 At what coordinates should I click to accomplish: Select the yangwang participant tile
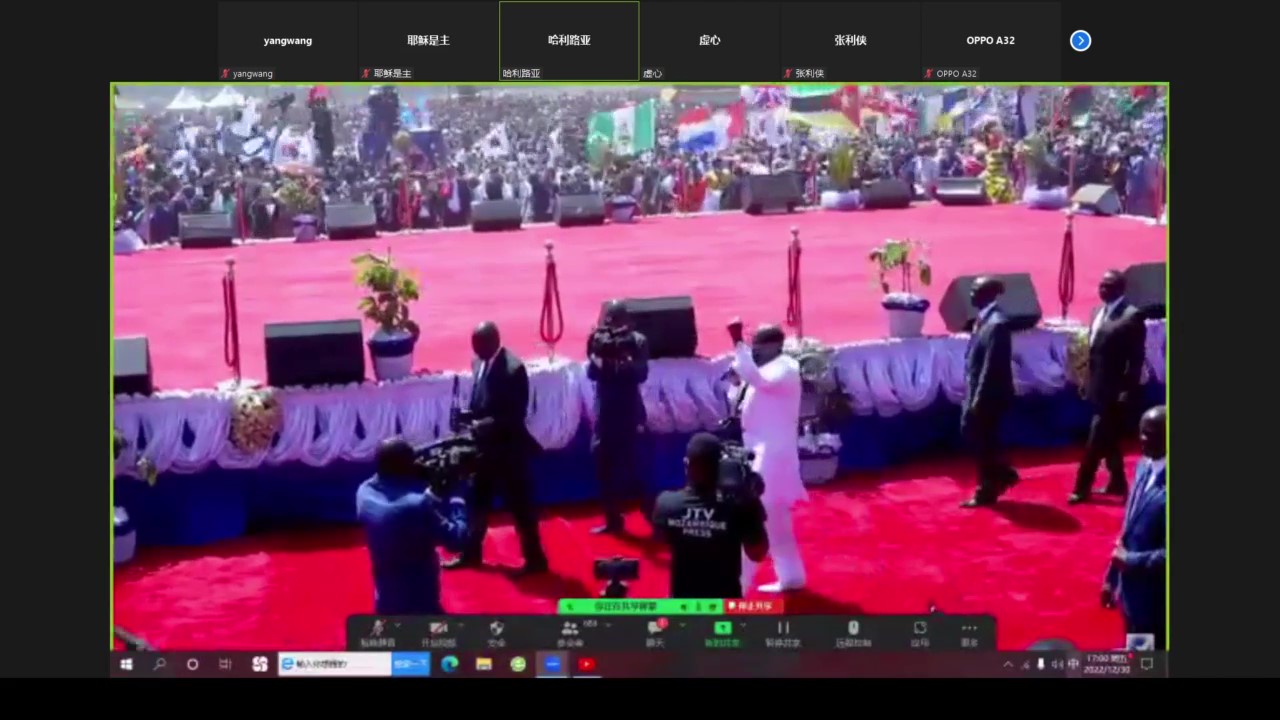[x=288, y=41]
